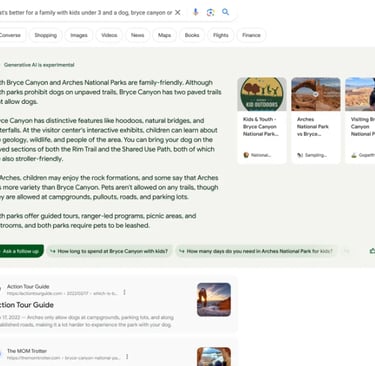Open the Arches National Park vs Bryce card

316,121
